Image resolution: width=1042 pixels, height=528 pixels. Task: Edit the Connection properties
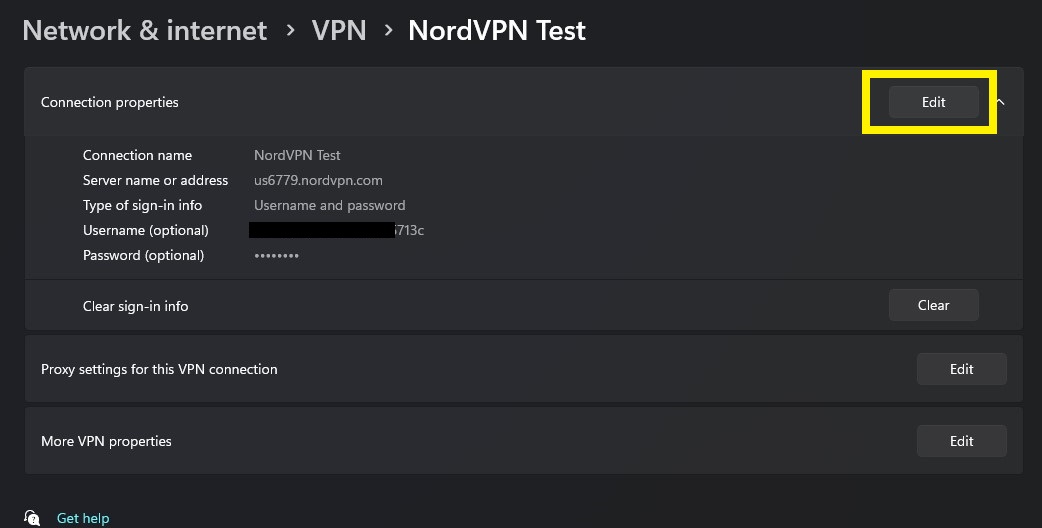[x=934, y=102]
